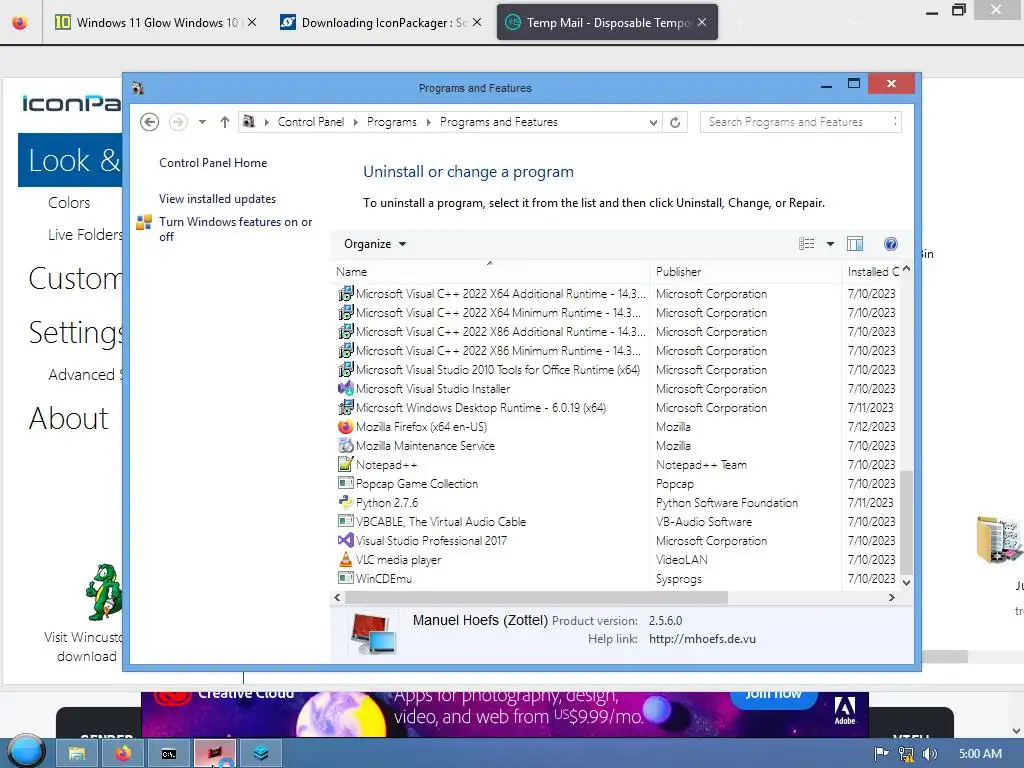Open Turn Windows features on or off
This screenshot has width=1024, height=768.
click(235, 229)
